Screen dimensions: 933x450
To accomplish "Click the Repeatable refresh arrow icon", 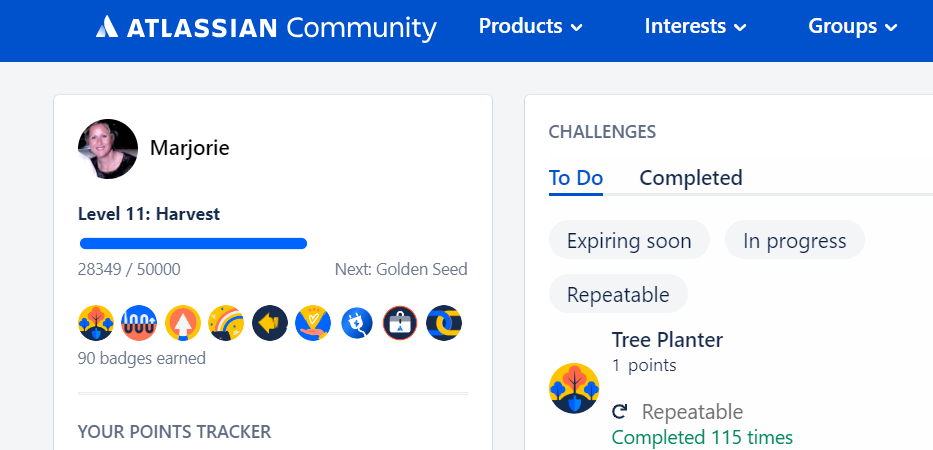I will point(619,411).
